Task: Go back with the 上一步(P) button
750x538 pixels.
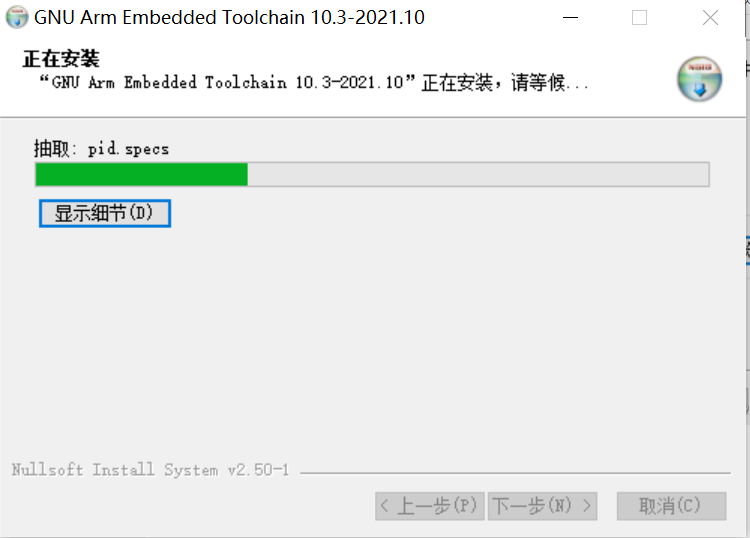Action: (x=430, y=506)
